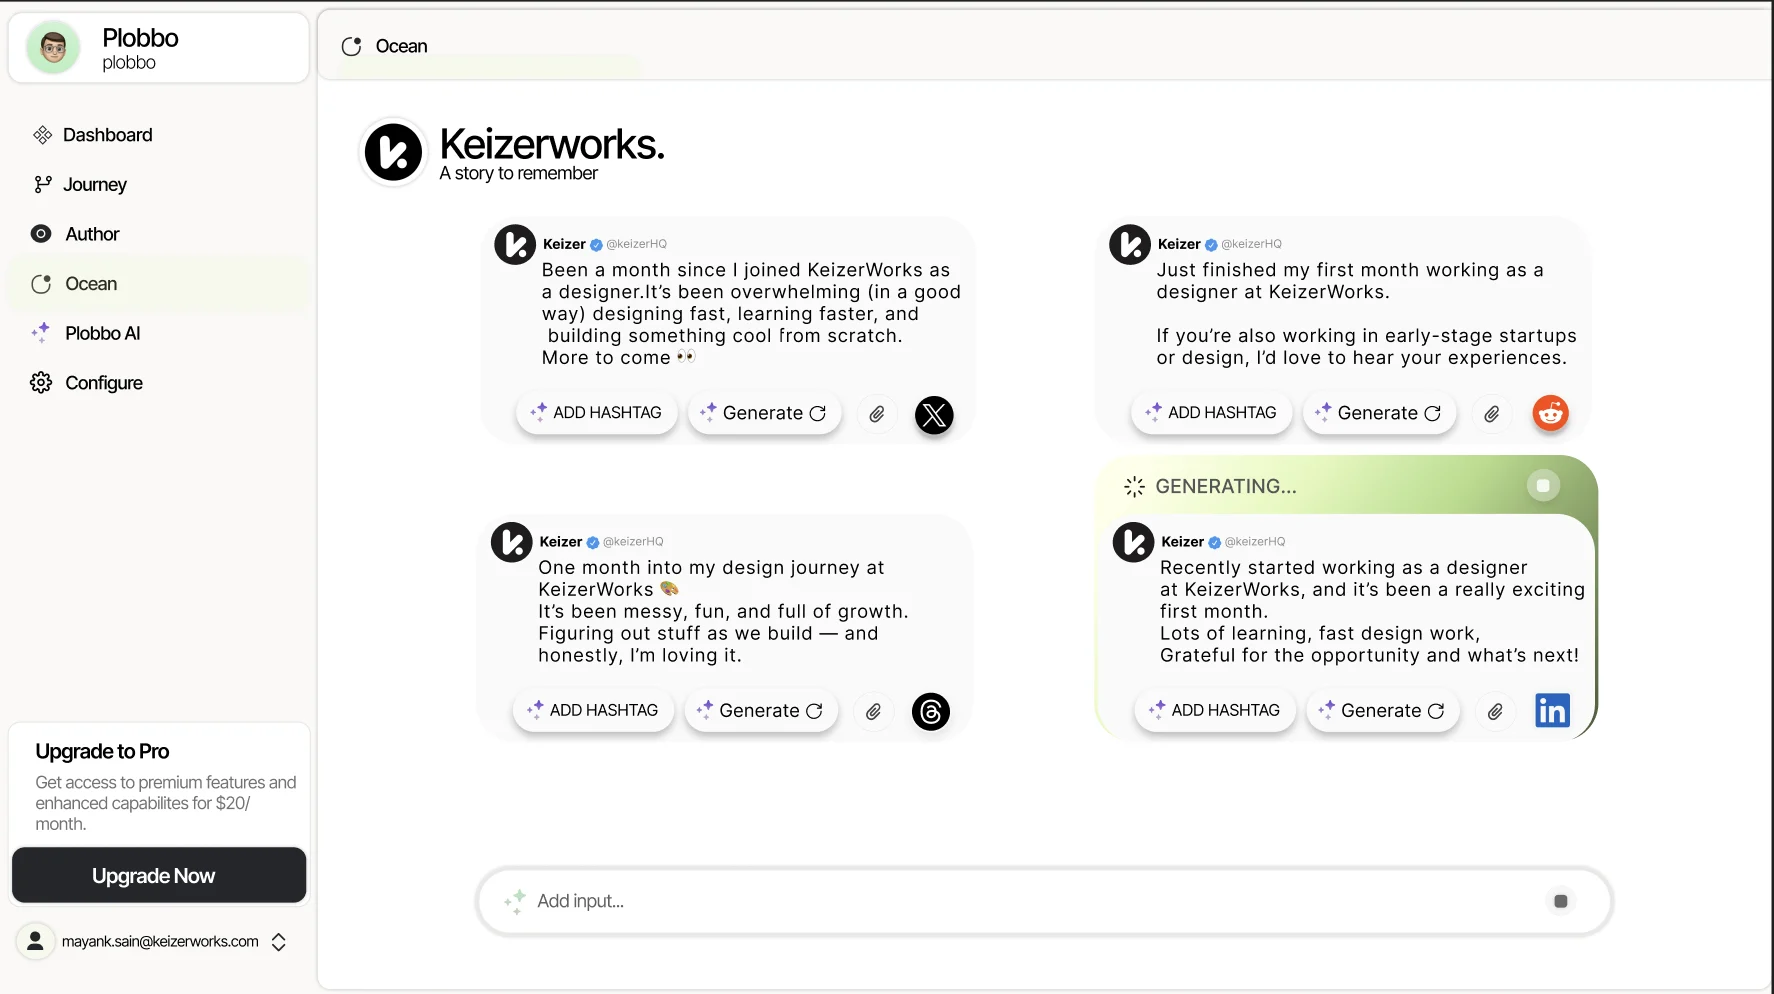Image resolution: width=1774 pixels, height=994 pixels.
Task: Click the Plobbo avatar in sidebar header
Action: coord(54,47)
